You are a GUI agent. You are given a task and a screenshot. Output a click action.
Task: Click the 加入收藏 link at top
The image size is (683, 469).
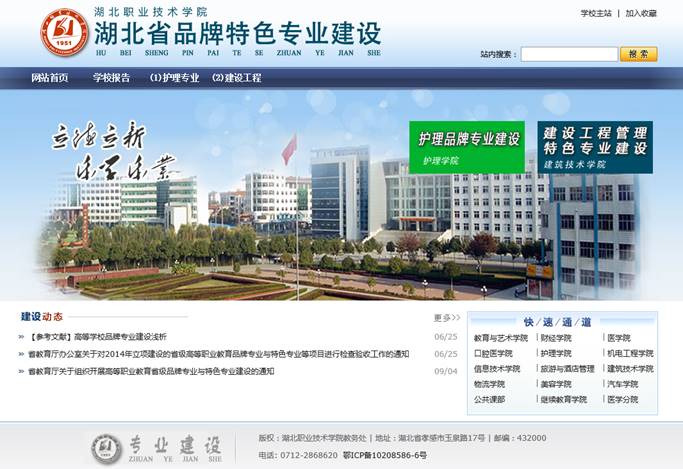(x=641, y=14)
